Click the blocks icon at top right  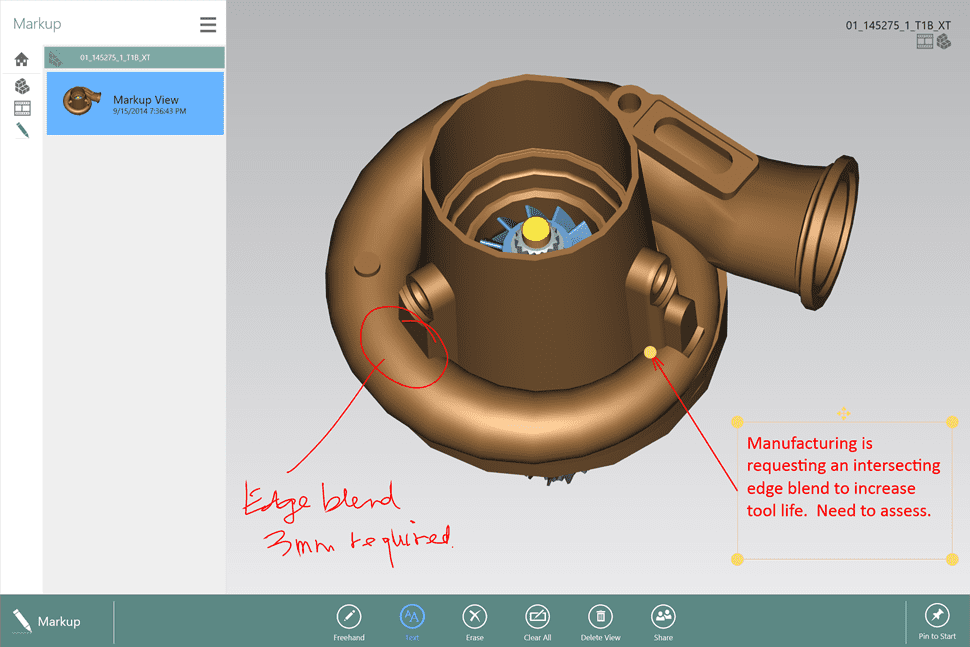[943, 41]
